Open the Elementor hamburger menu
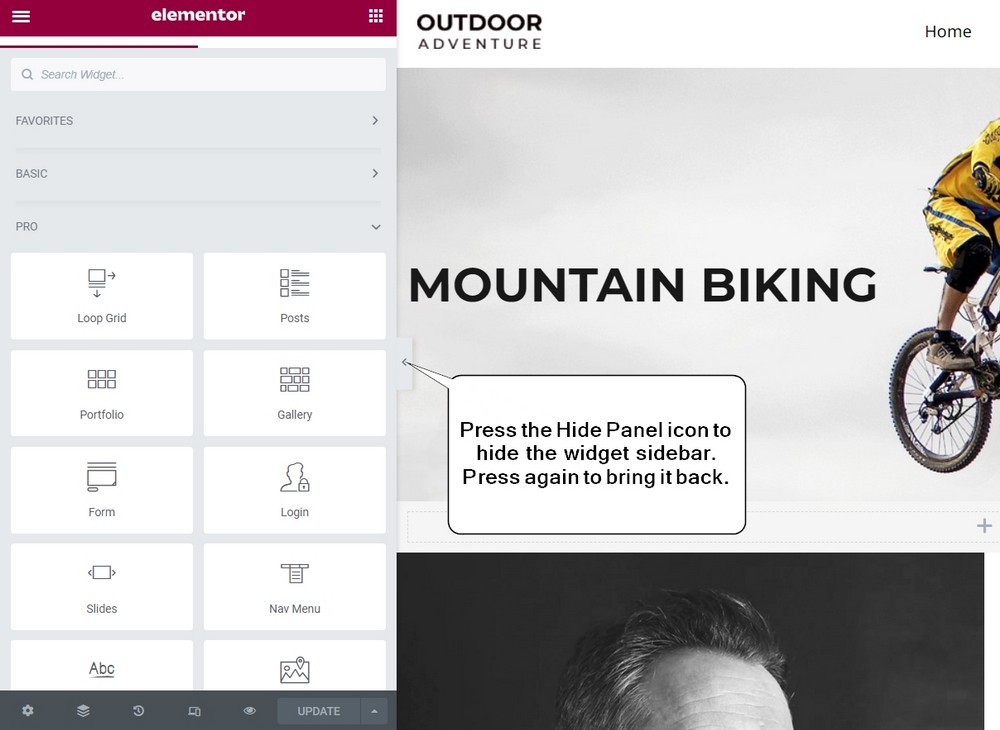The width and height of the screenshot is (1000, 730). pos(20,15)
